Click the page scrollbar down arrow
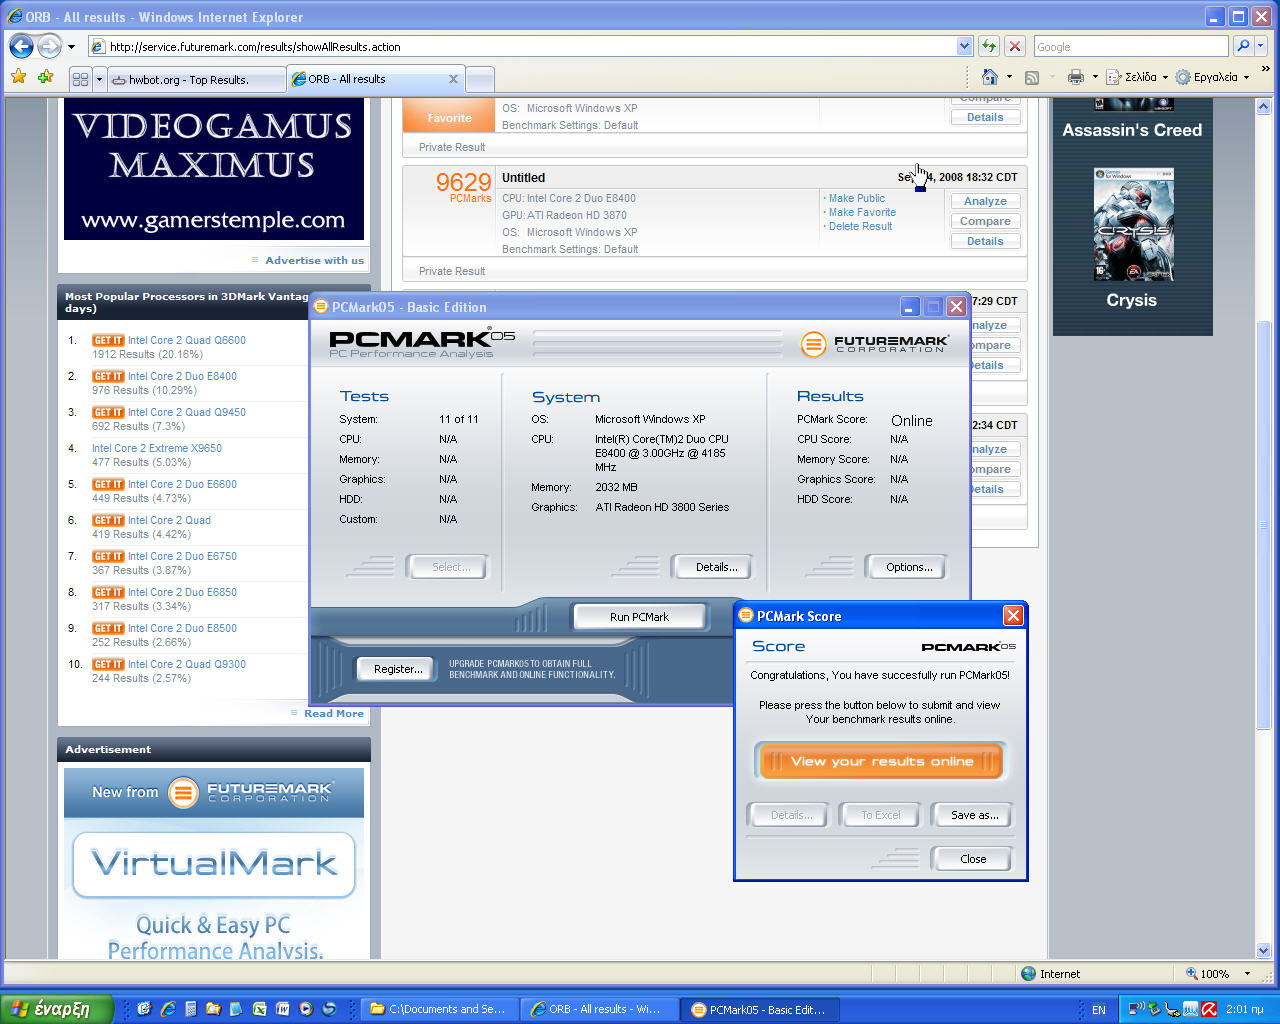 [x=1263, y=950]
